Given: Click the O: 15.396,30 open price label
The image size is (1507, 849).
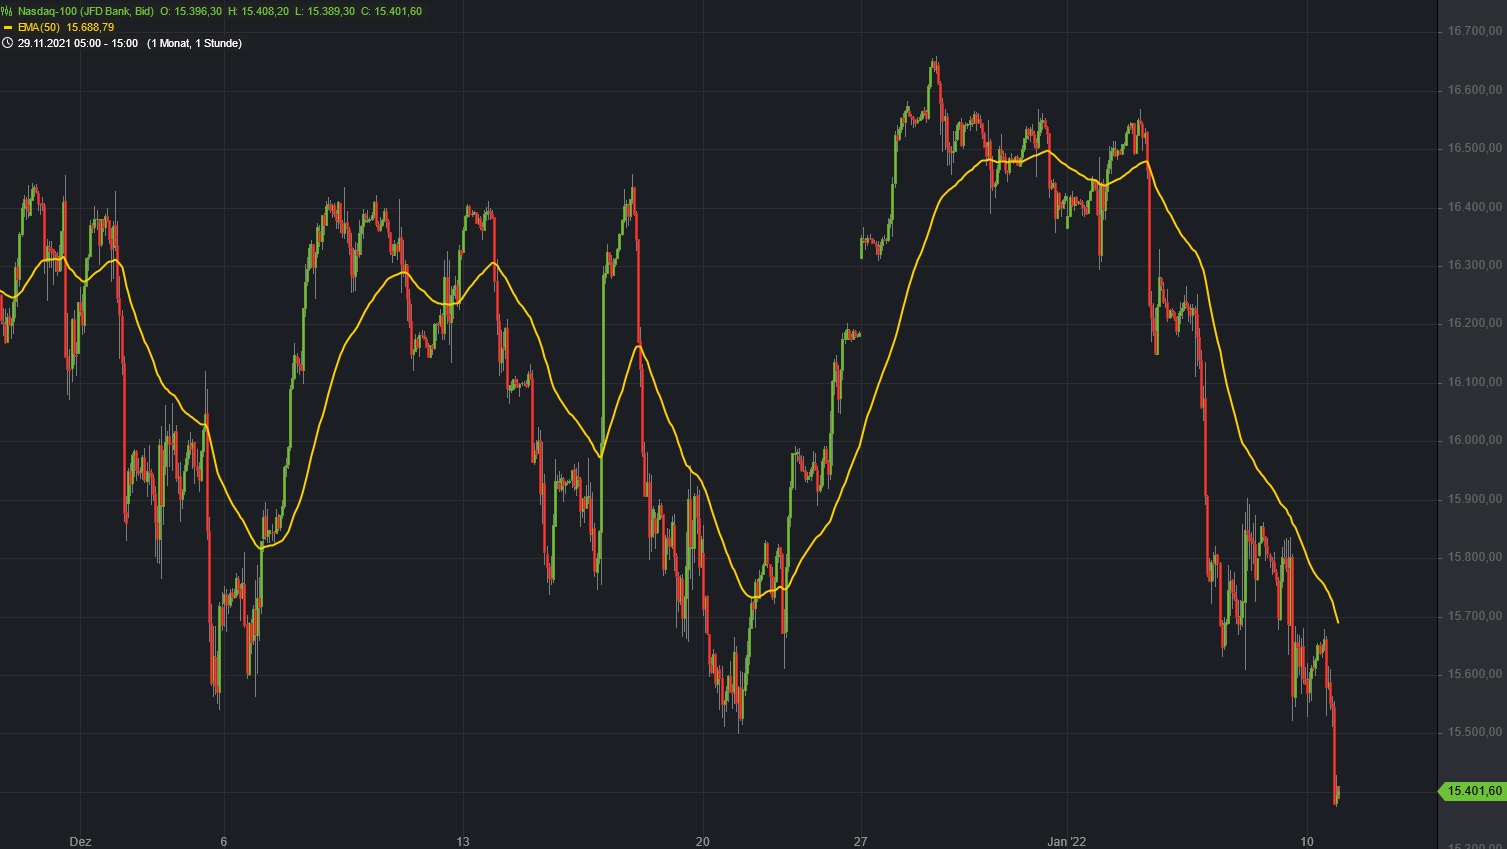Looking at the screenshot, I should [x=190, y=11].
